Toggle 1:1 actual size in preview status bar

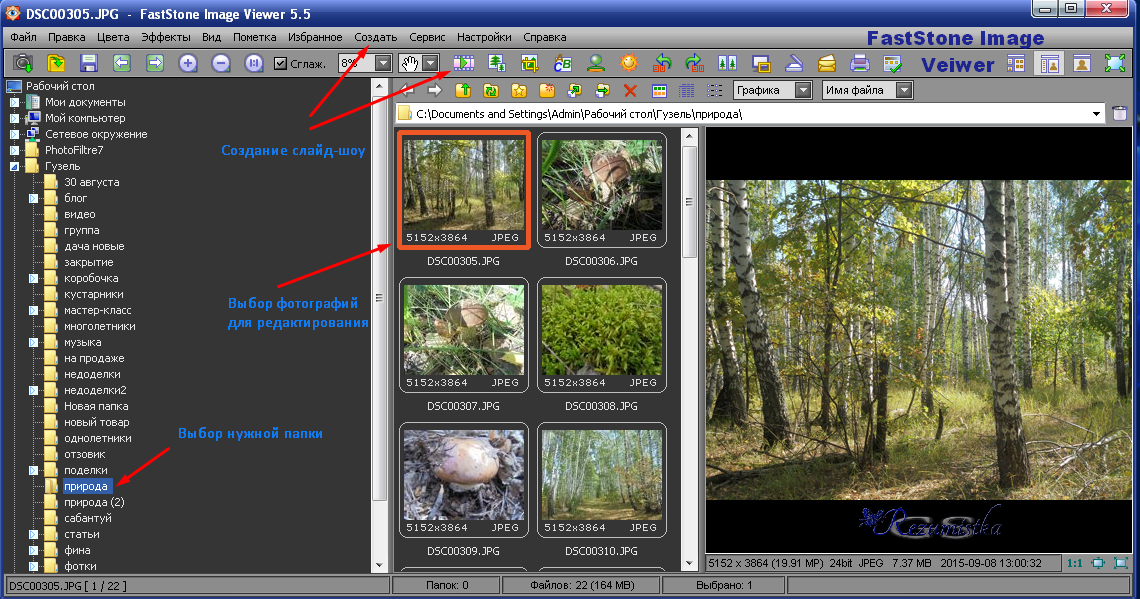(x=1075, y=563)
